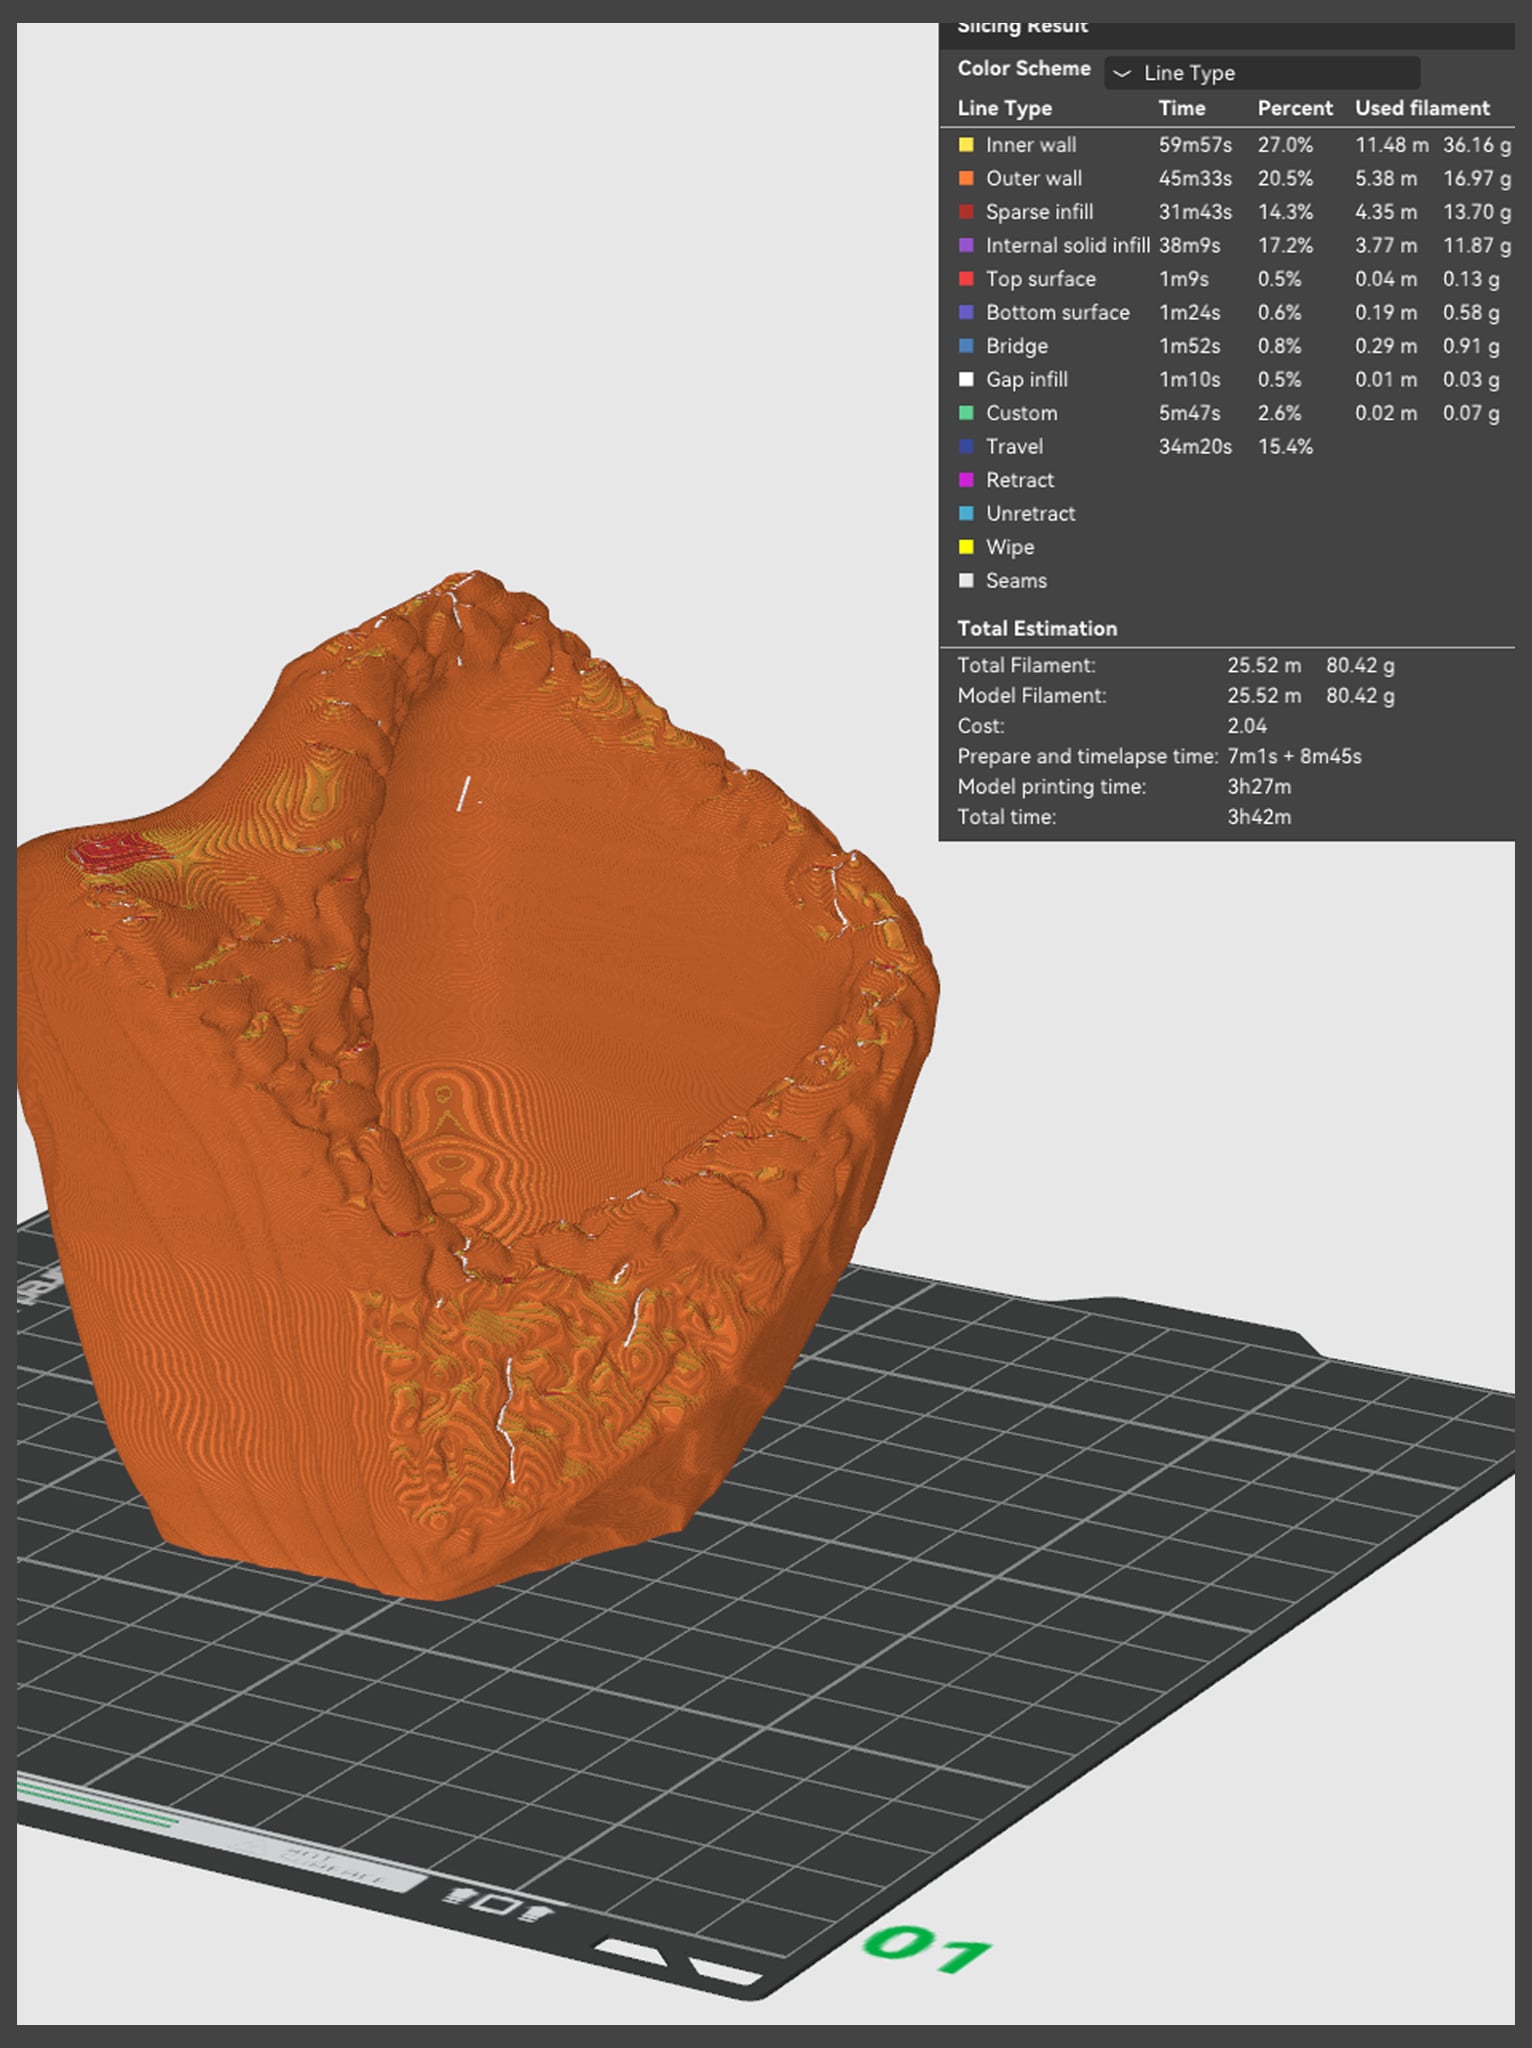Toggle Bridge blue swatch visibility
Screen dimensions: 1532x2048
click(x=966, y=346)
